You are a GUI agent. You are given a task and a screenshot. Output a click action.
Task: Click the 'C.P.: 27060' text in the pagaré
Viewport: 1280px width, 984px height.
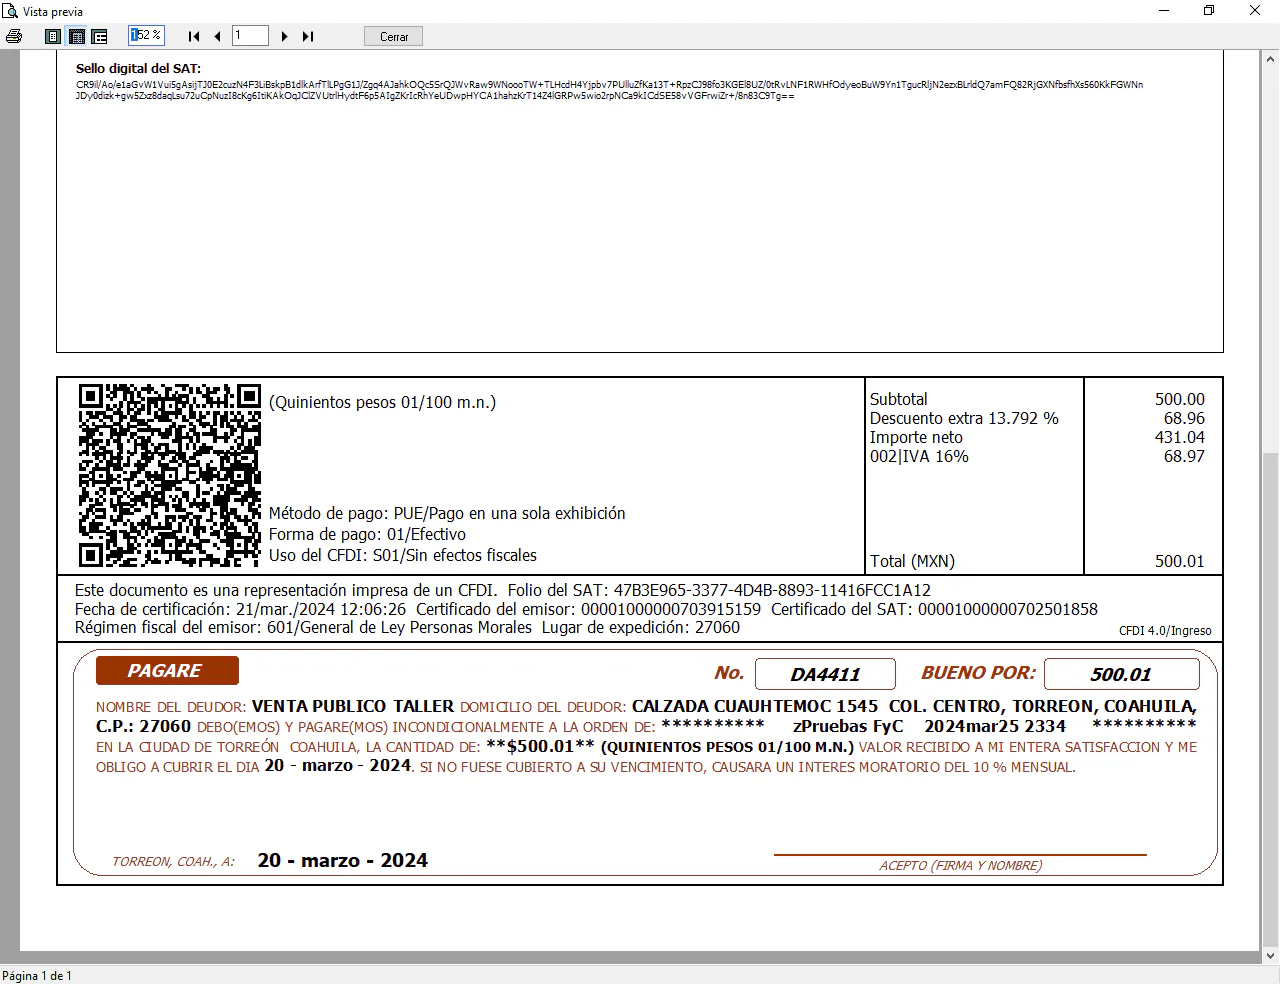(143, 727)
